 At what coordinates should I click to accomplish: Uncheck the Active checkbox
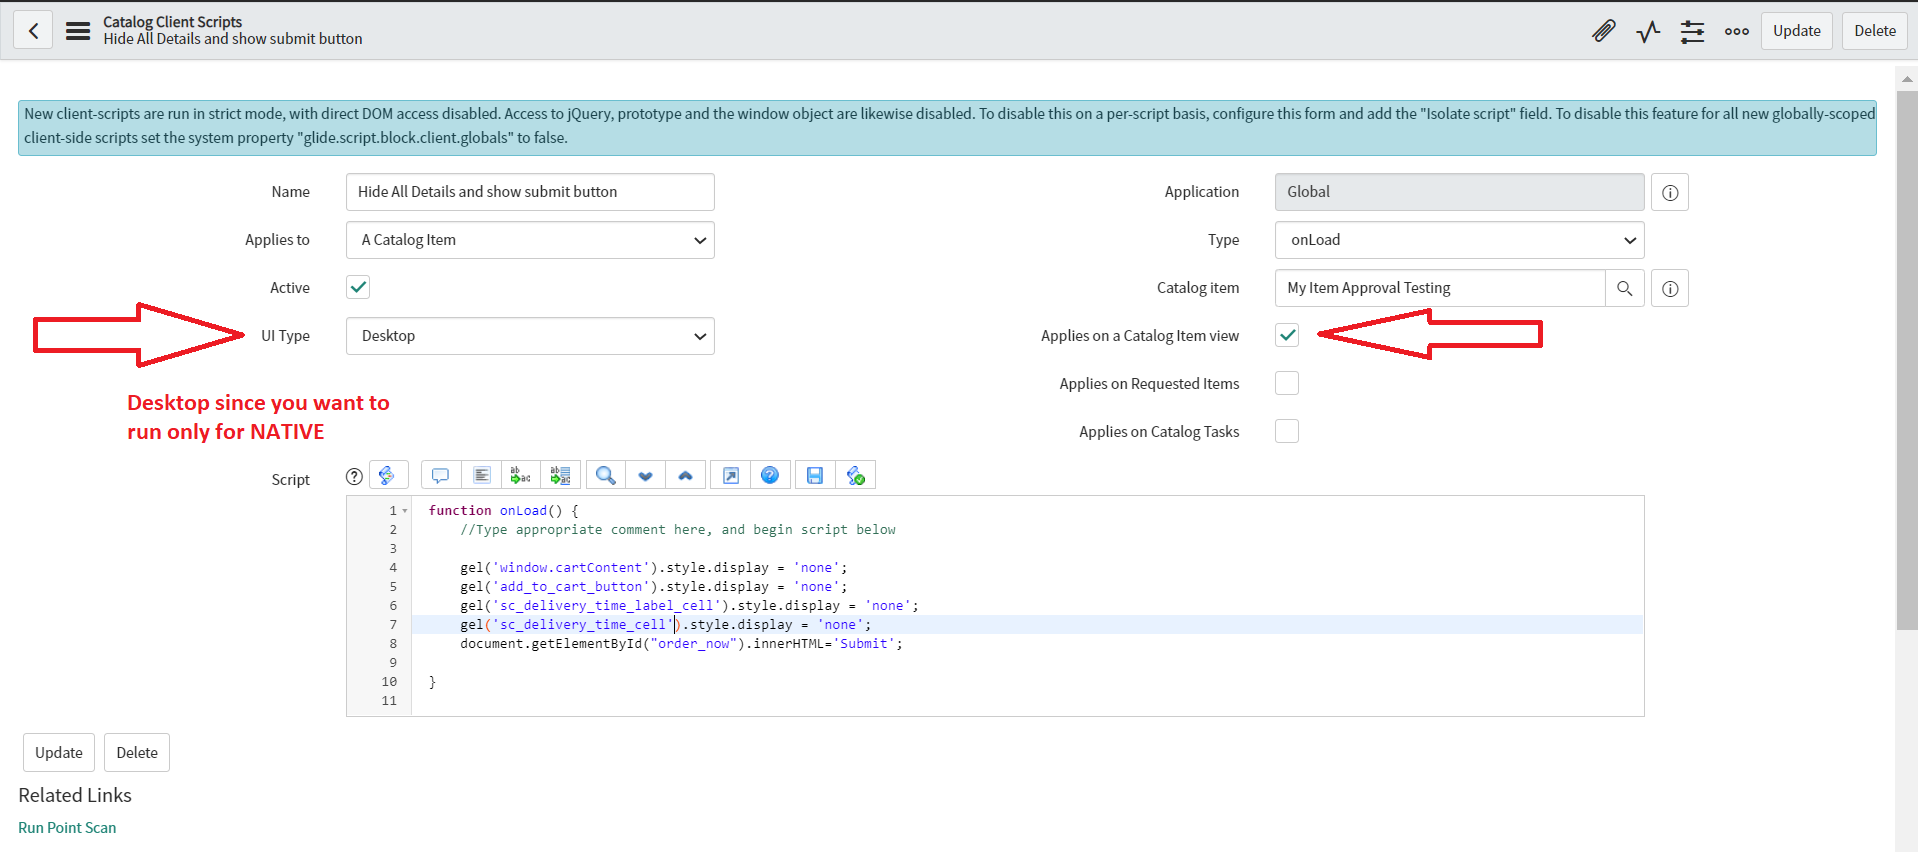pos(358,287)
